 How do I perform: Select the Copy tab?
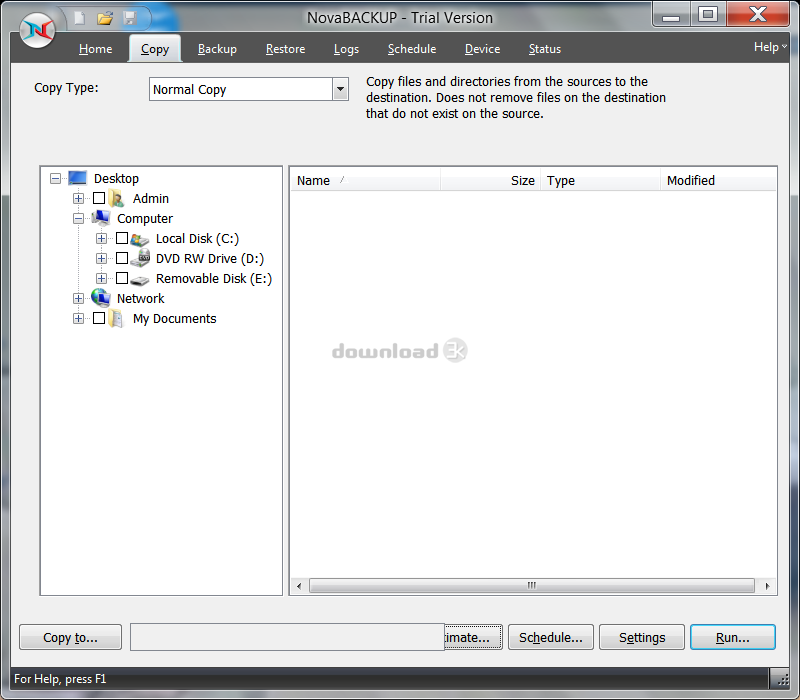point(155,49)
